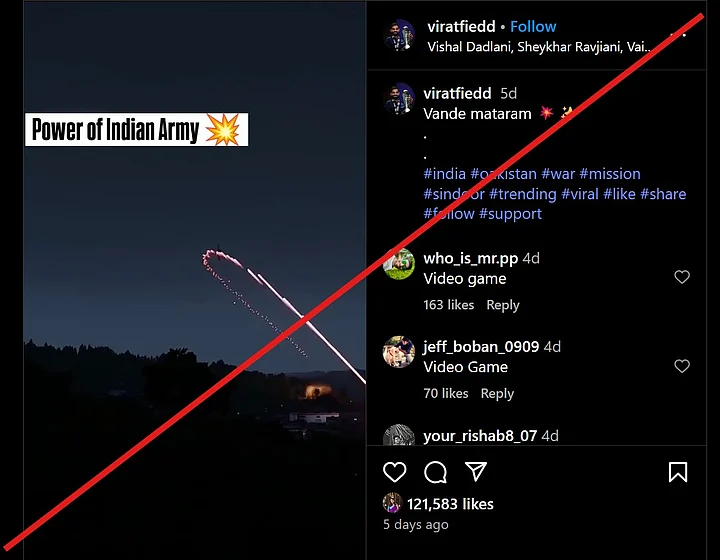Save post with bookmark icon

(678, 472)
